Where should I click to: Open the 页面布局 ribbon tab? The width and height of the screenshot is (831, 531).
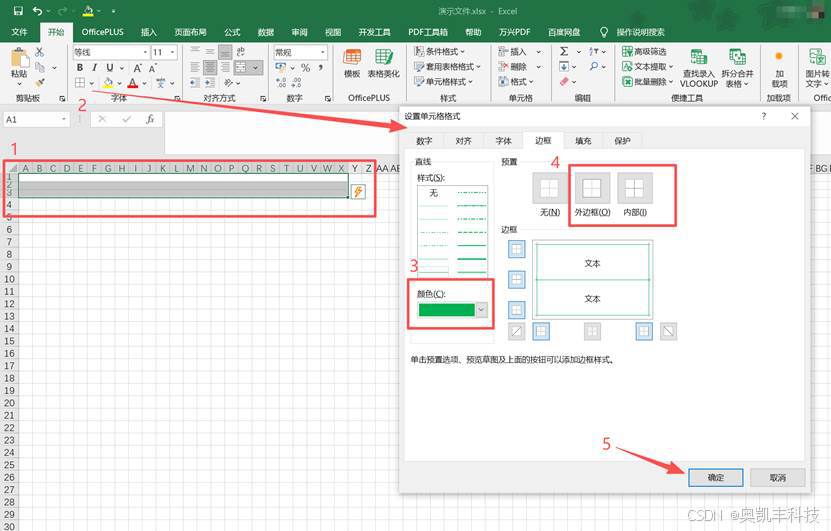pos(190,32)
